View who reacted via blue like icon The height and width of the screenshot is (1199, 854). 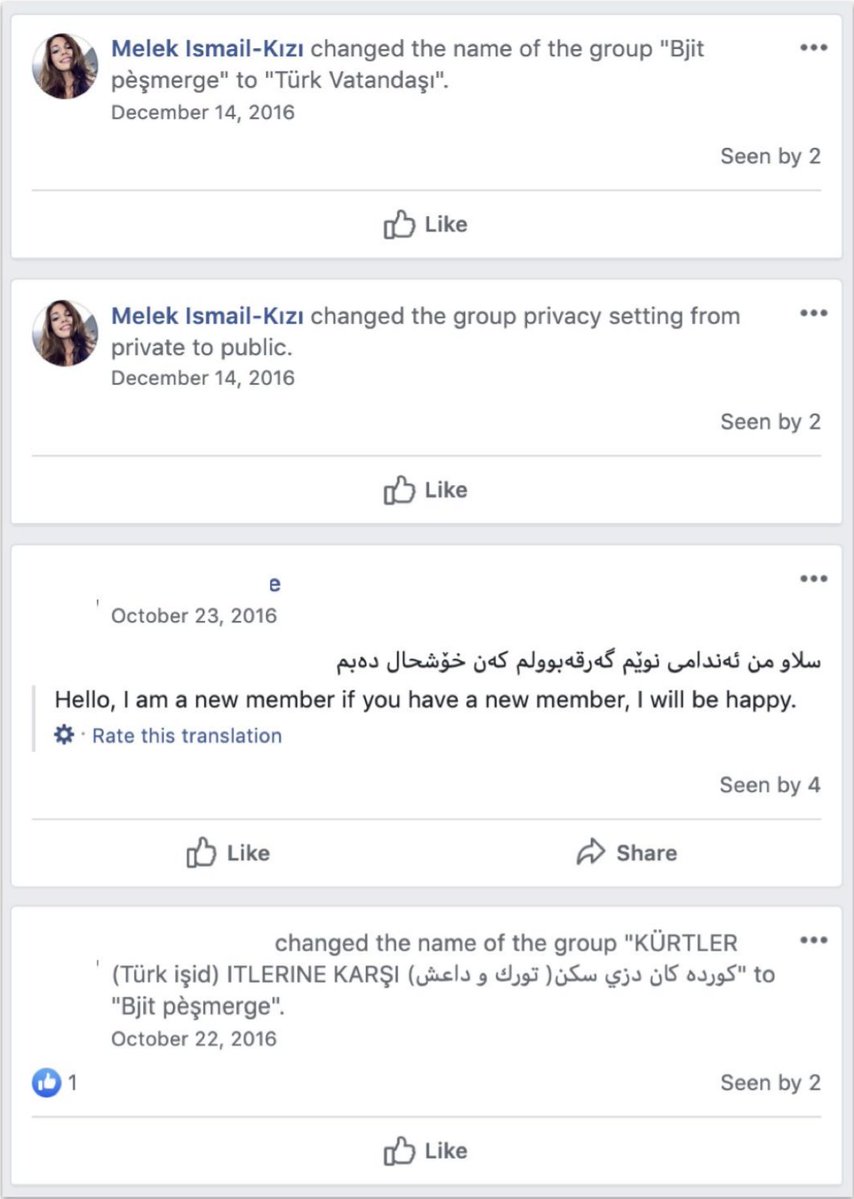tap(46, 1082)
